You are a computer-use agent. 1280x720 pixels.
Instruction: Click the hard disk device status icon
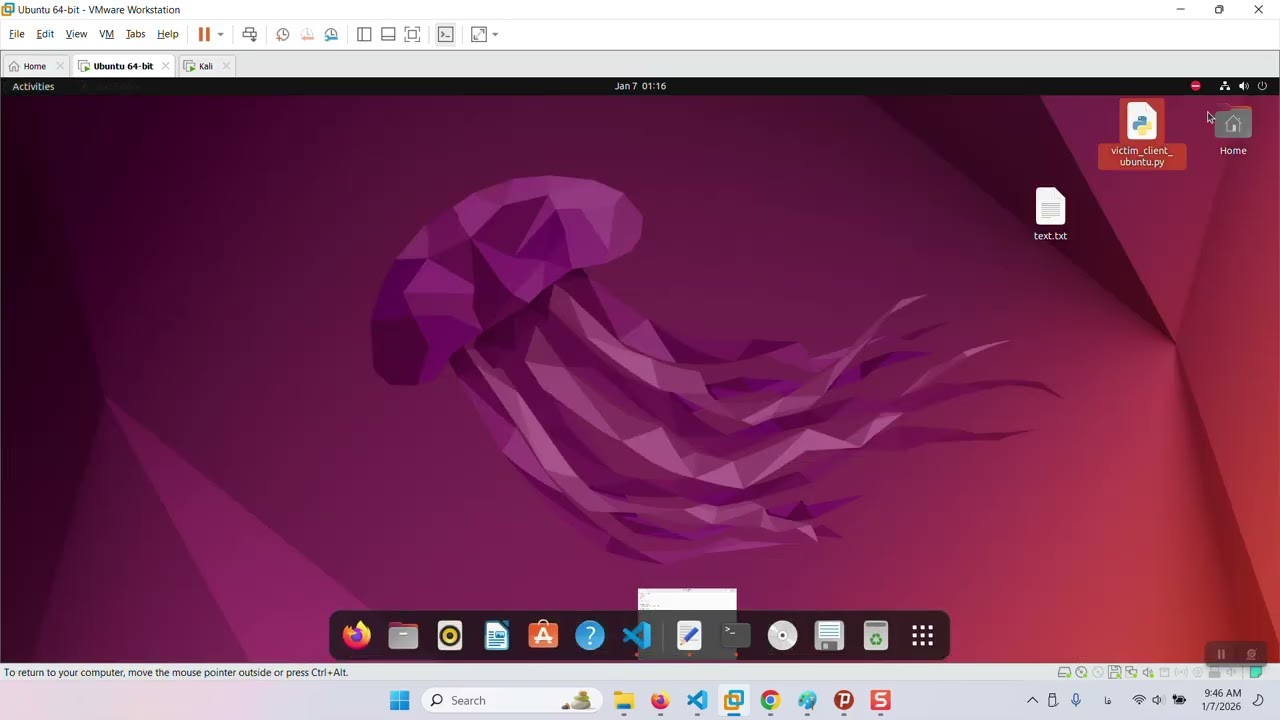(1064, 672)
